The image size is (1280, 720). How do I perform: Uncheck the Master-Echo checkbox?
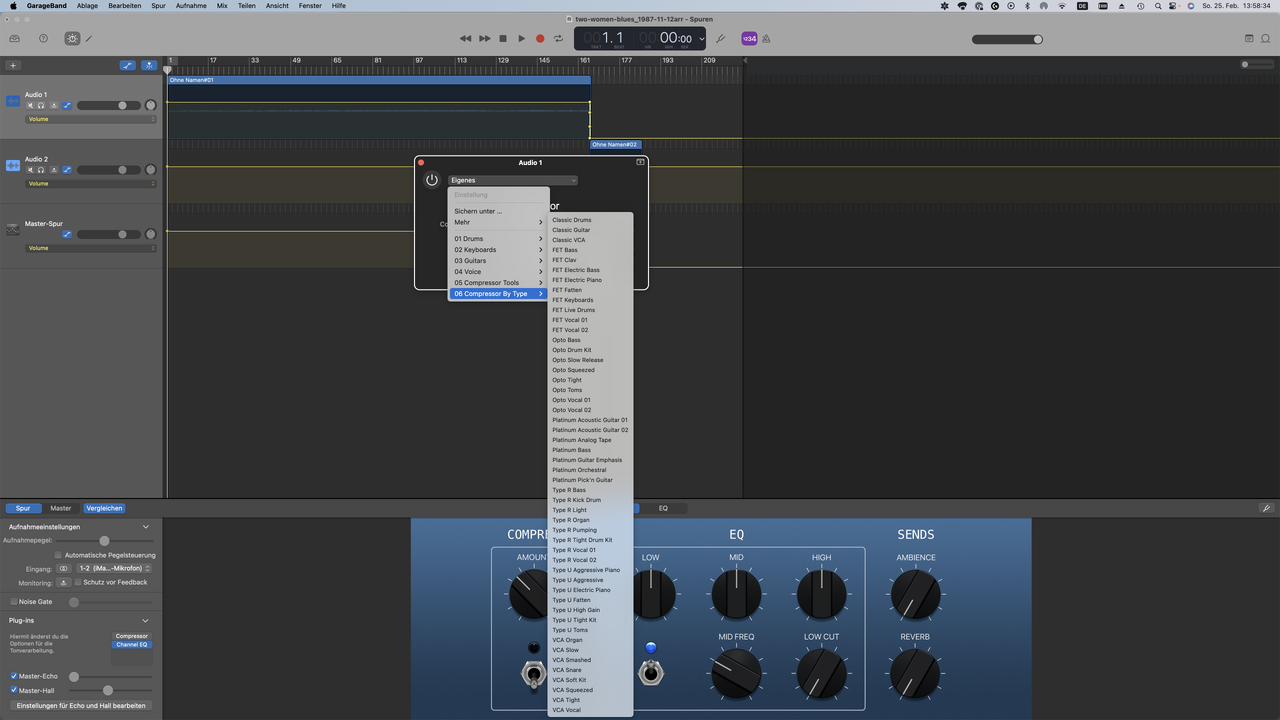point(13,676)
